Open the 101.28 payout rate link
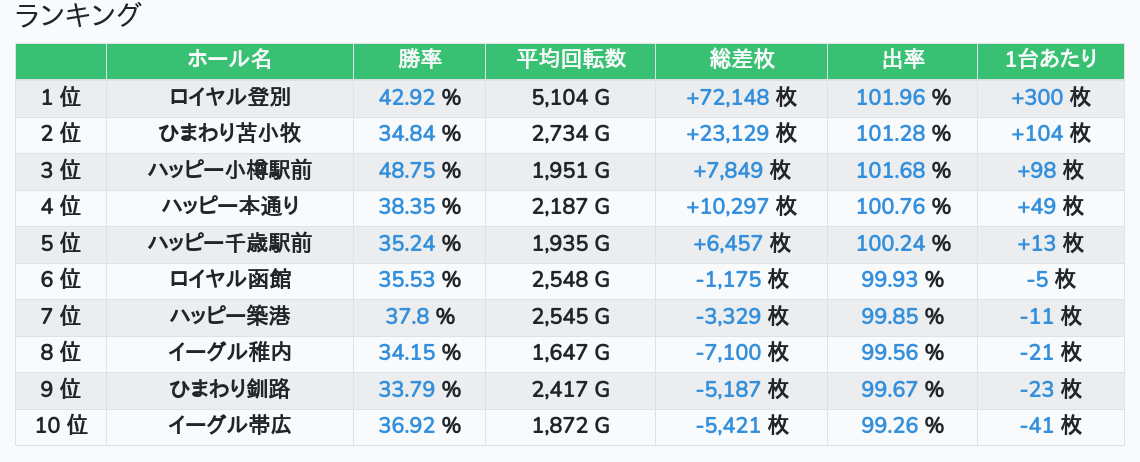 [x=890, y=134]
